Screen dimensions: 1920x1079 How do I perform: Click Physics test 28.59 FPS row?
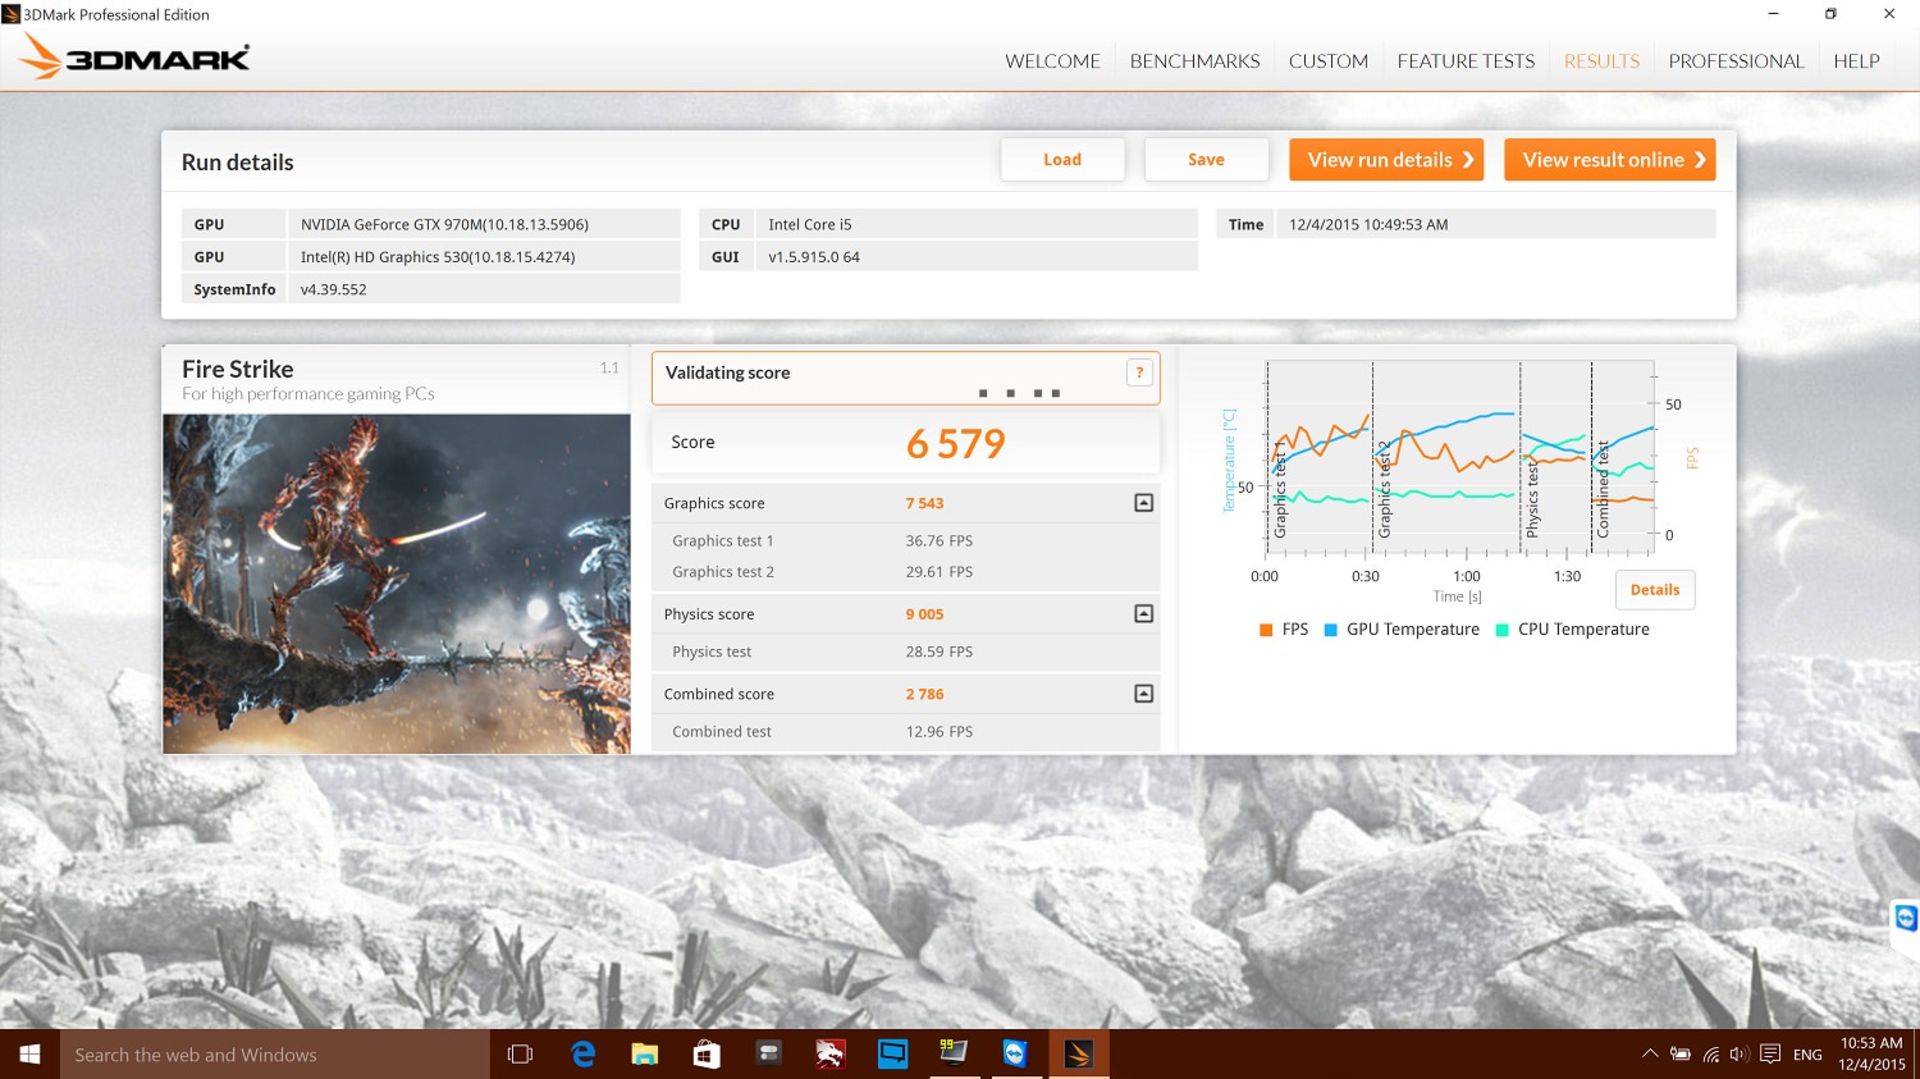[905, 652]
